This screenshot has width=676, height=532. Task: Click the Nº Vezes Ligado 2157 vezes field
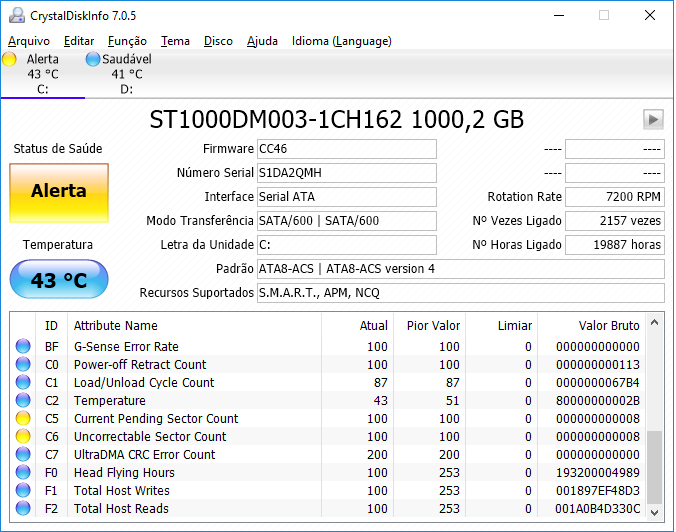pyautogui.click(x=614, y=221)
